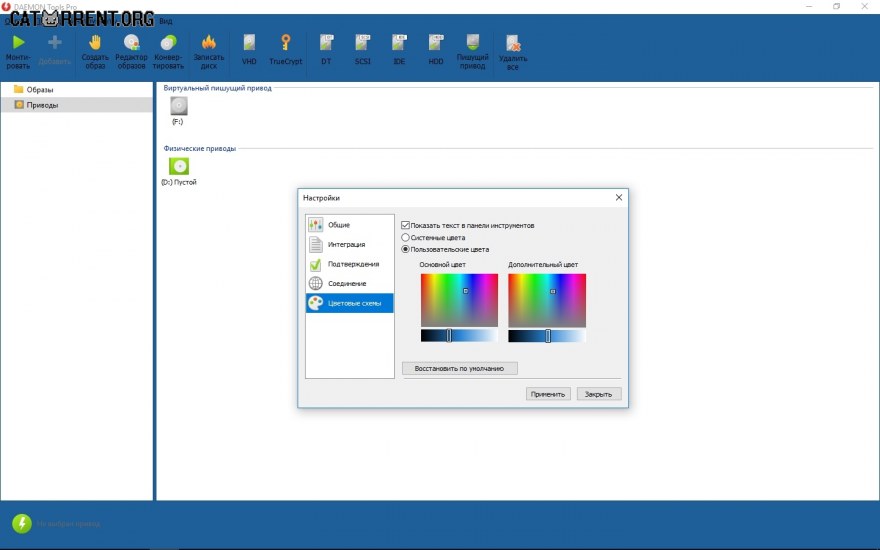Screen dimensions: 880x550
Task: Click the Удалить все icon
Action: click(x=513, y=43)
